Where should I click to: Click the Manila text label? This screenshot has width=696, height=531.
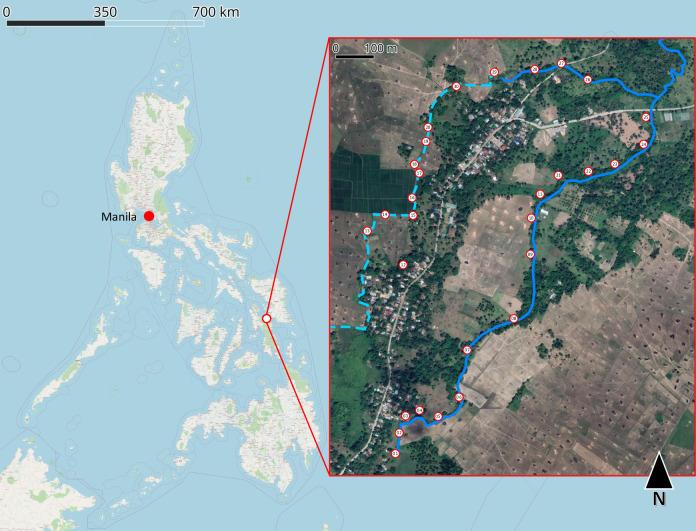click(x=119, y=217)
